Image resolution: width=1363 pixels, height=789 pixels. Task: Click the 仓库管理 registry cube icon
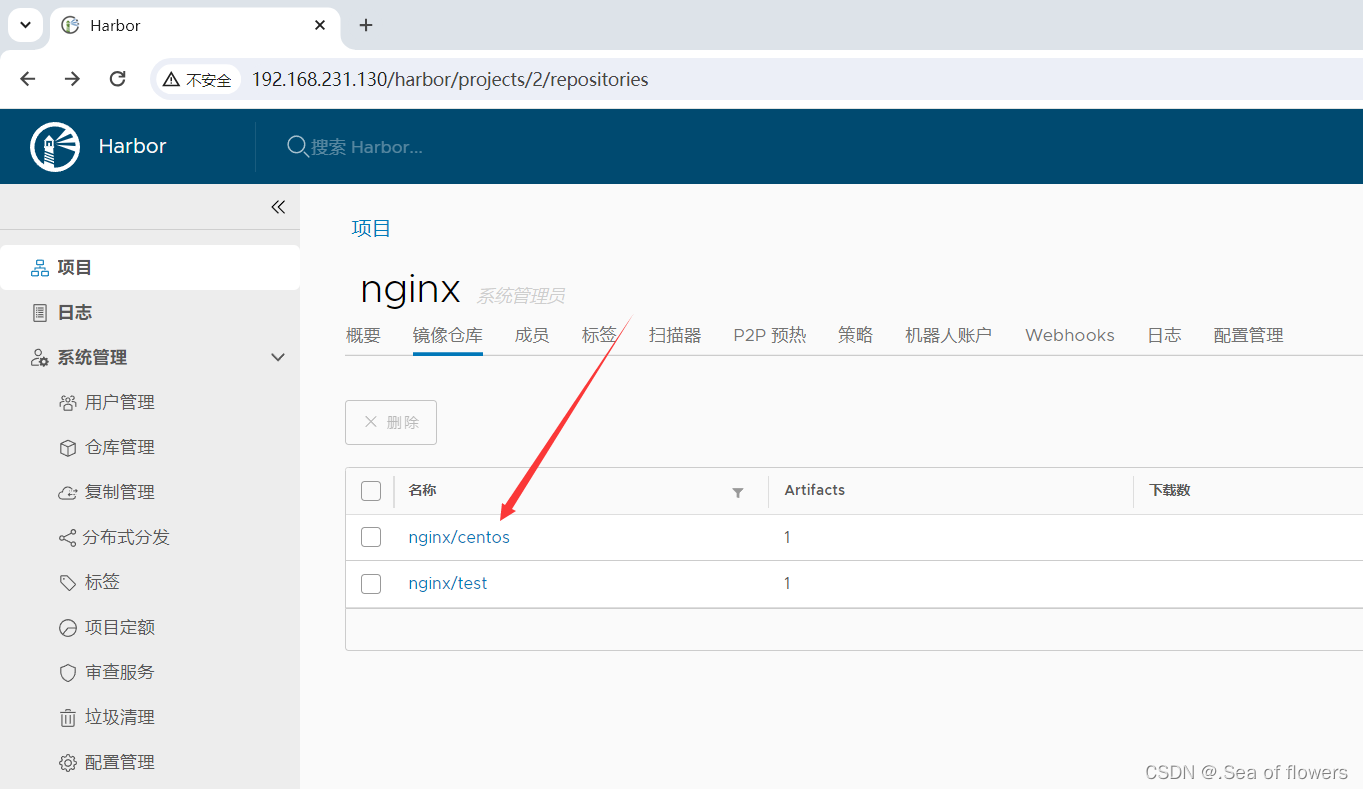[68, 448]
